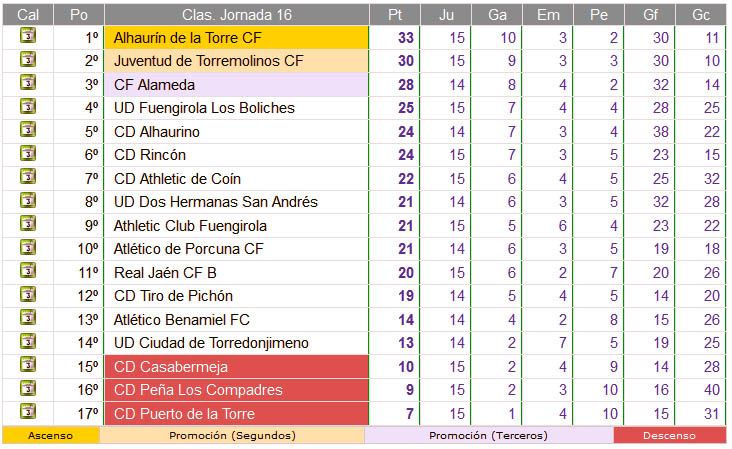Click the red Descenso legend swatch

pyautogui.click(x=669, y=435)
